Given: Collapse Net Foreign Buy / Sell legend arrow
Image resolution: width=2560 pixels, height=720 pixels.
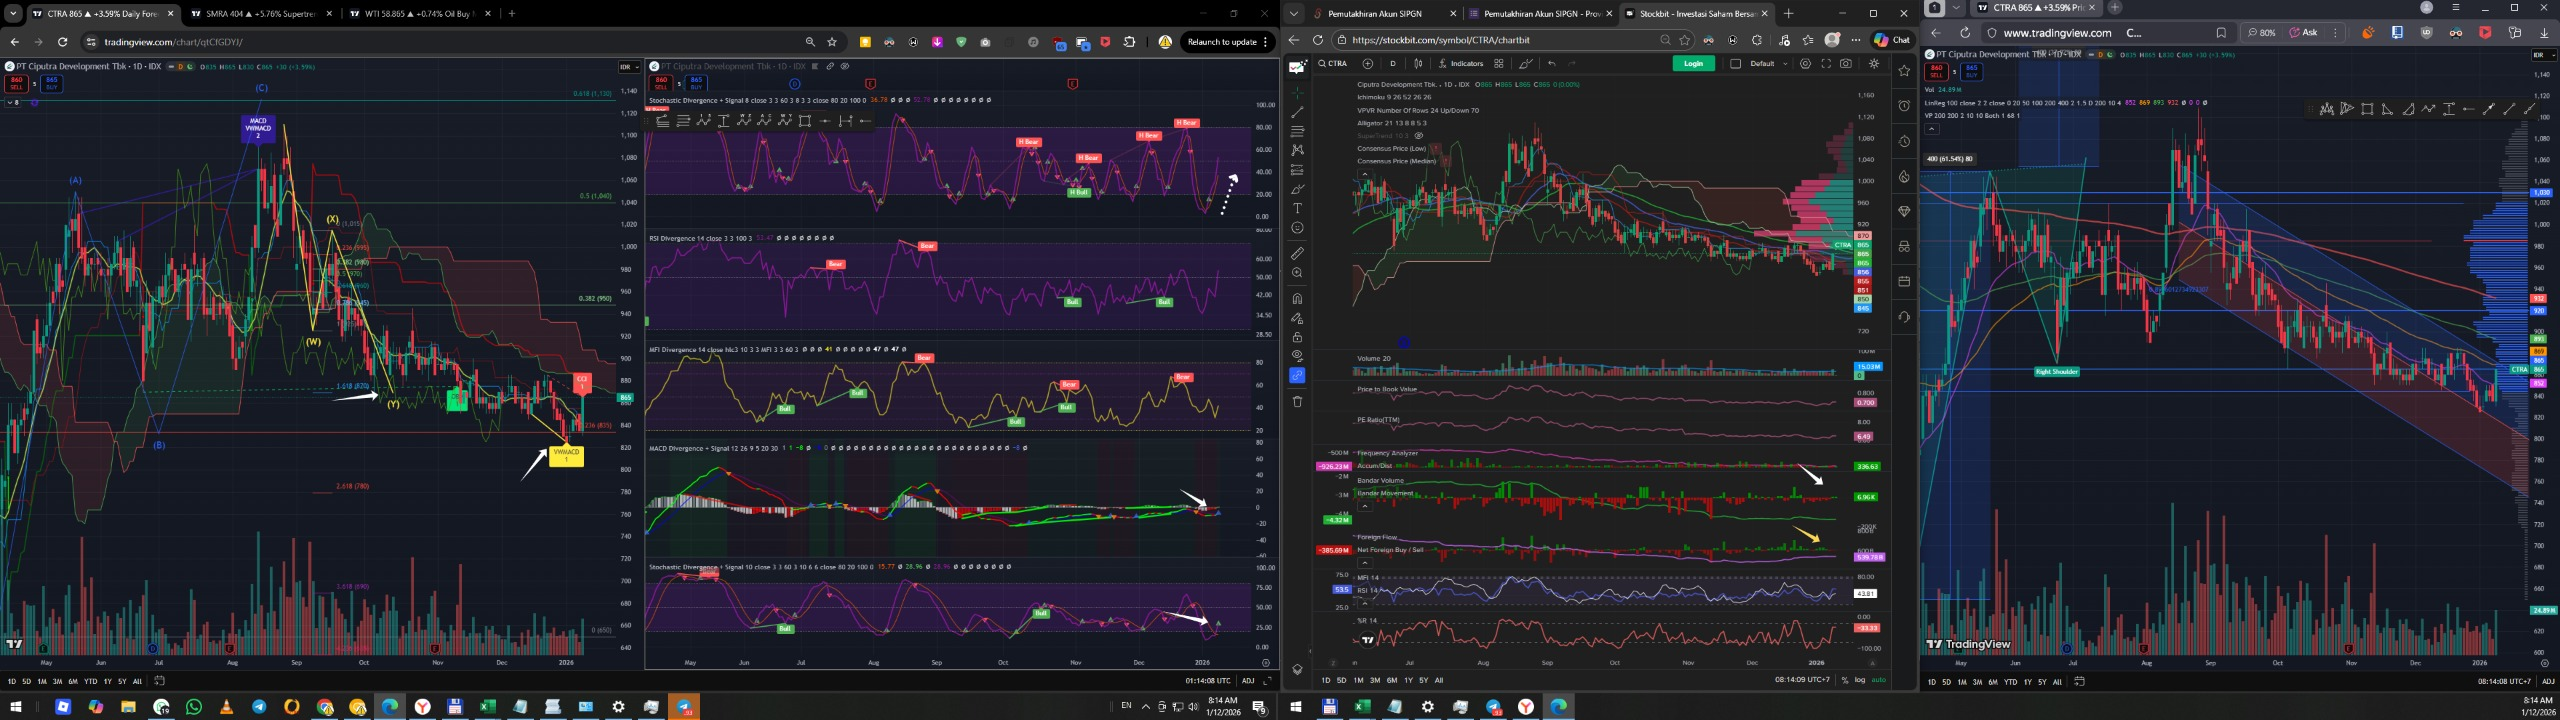Looking at the screenshot, I should tap(1365, 563).
